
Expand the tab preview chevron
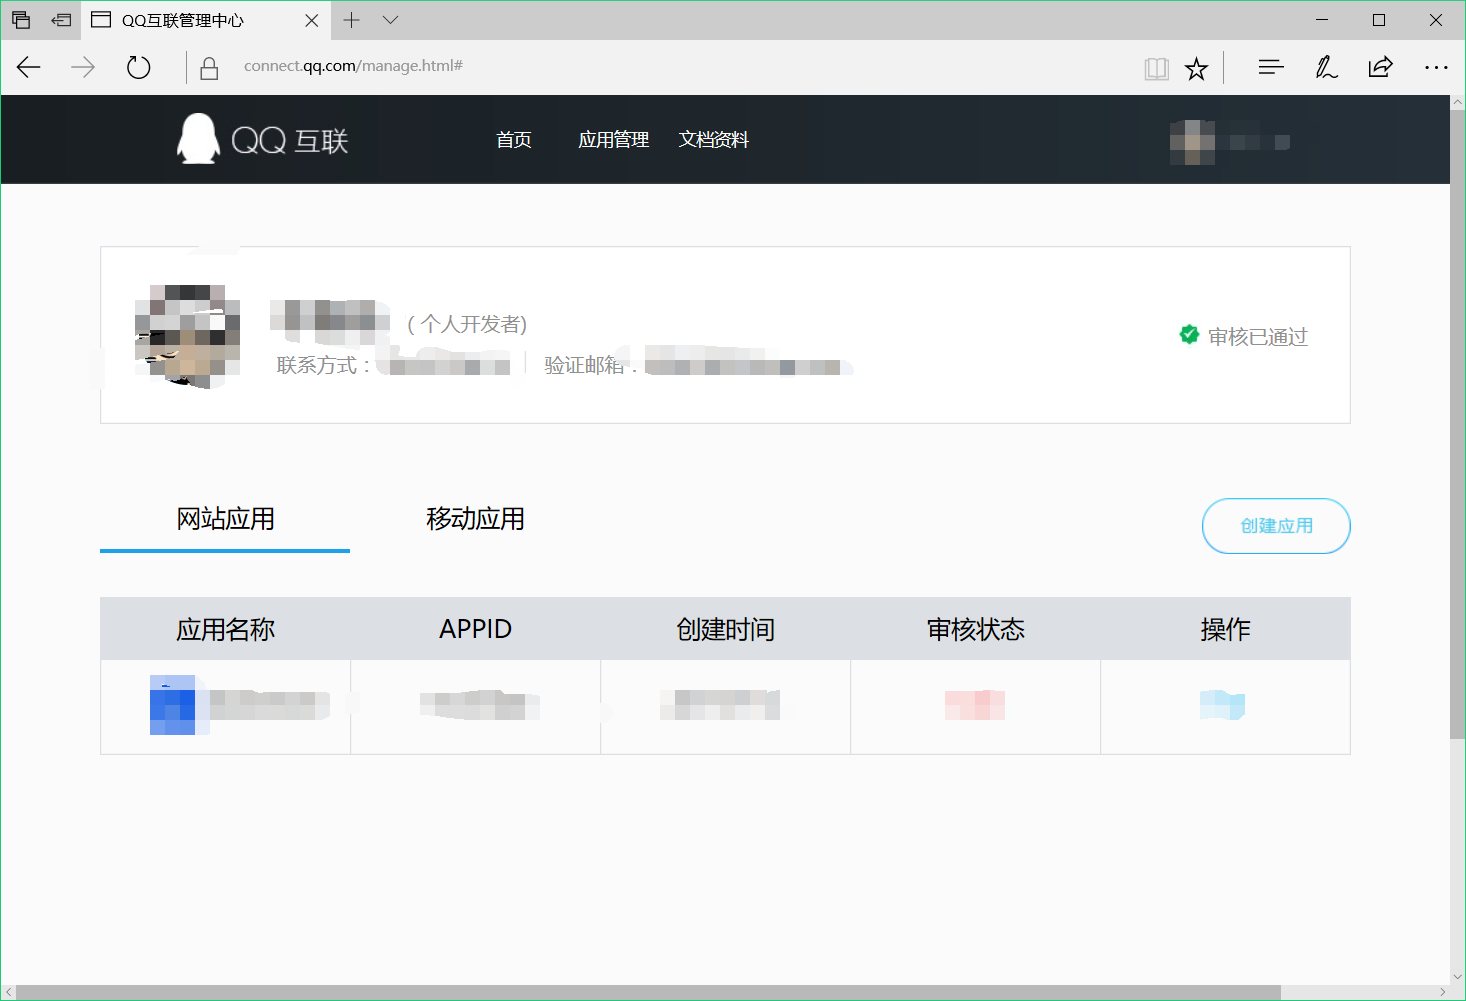(390, 20)
